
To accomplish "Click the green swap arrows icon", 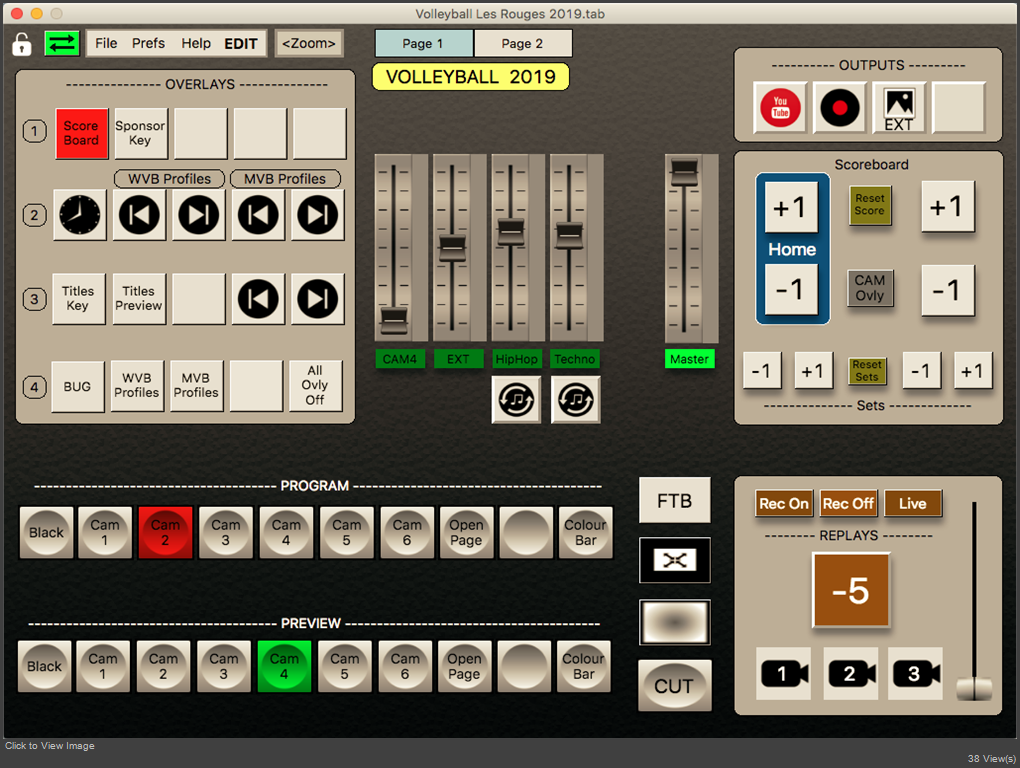I will coord(61,43).
